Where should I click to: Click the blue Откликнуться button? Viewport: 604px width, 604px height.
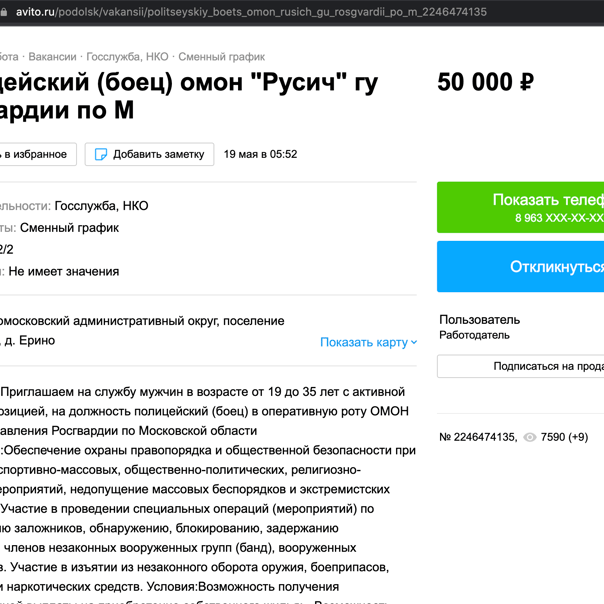click(520, 267)
